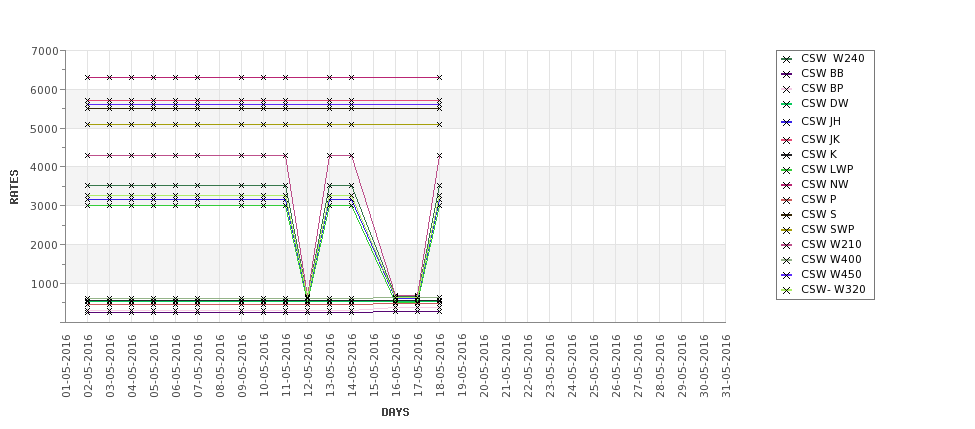This screenshot has height=429, width=975.
Task: Select the 'CSW P' legend label
Action: (818, 200)
